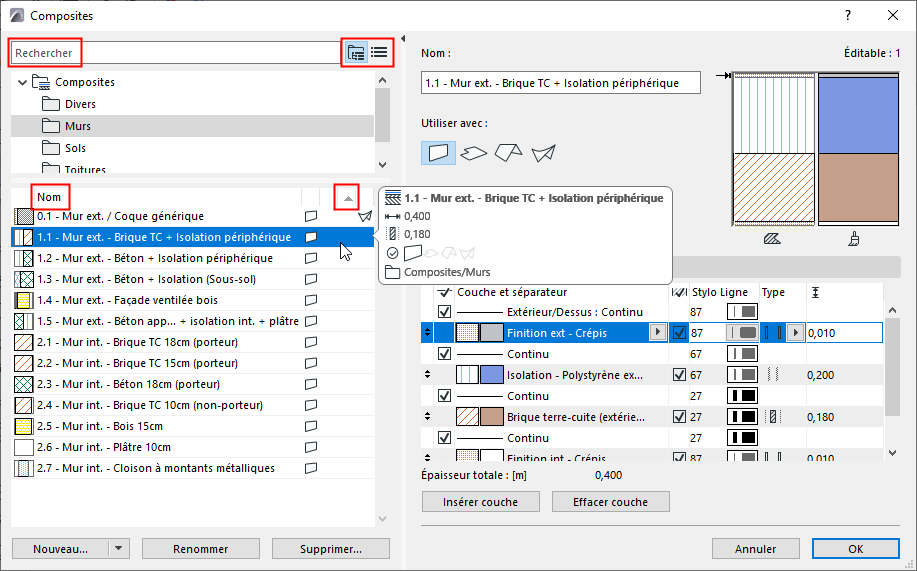Screen dimensions: 917x571
Task: Click Insérer couche button
Action: (x=481, y=502)
